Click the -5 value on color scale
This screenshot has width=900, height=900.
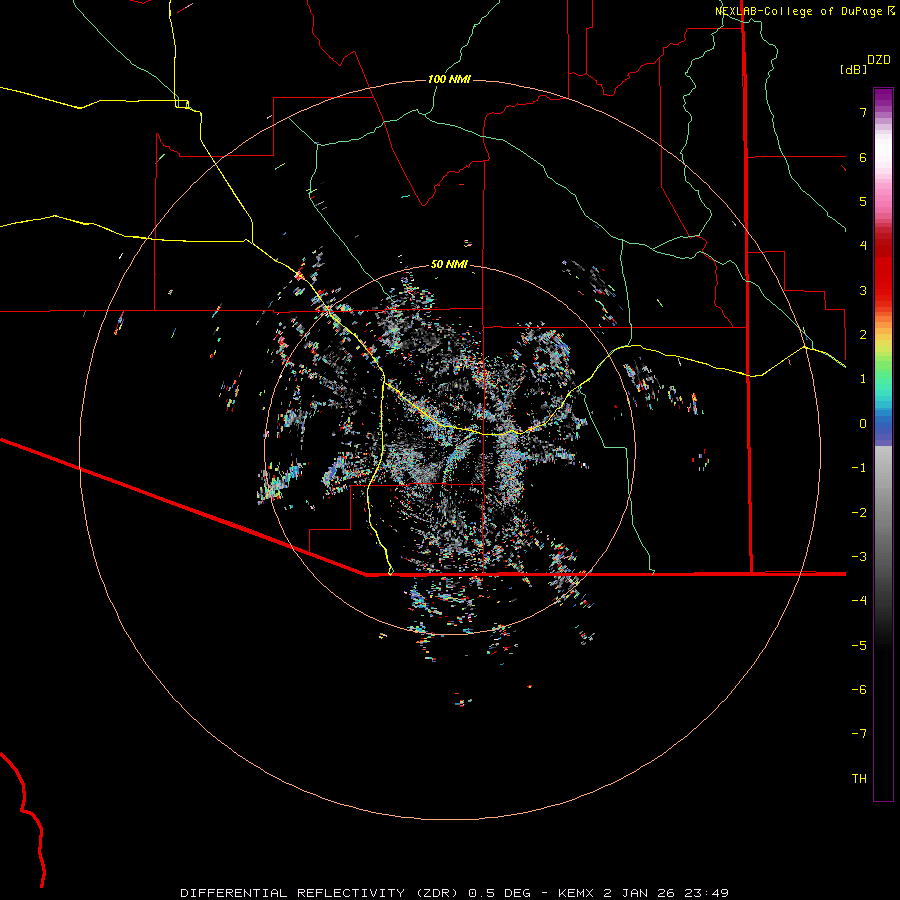pos(859,646)
